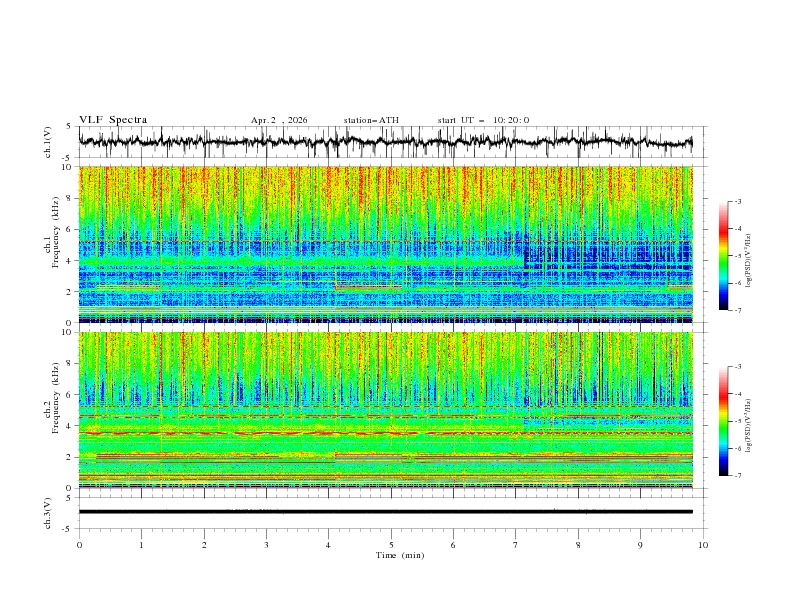792x612 pixels.
Task: Click the time axis tick label "1"
Action: point(141,545)
